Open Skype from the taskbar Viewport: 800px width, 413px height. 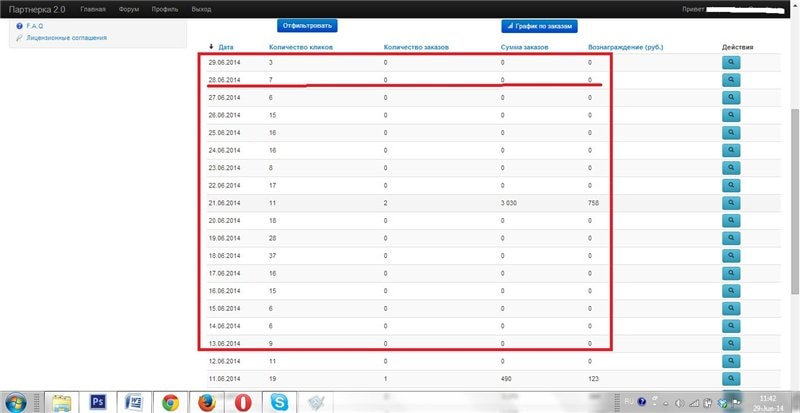[279, 402]
